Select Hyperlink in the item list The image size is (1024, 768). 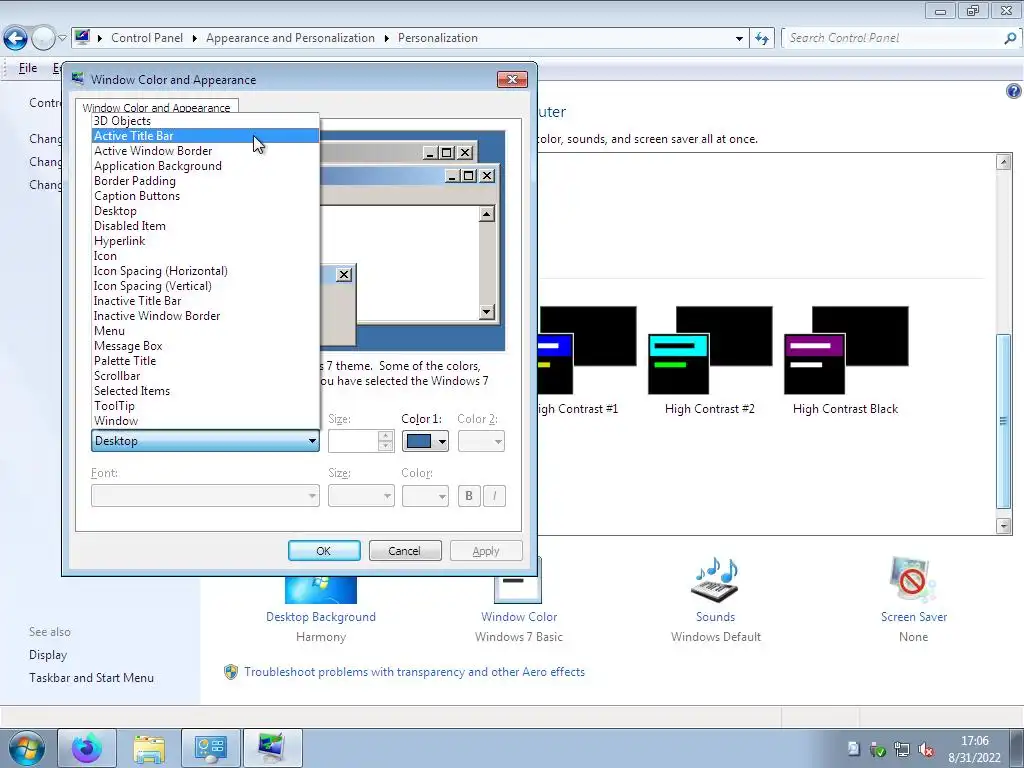205,241
